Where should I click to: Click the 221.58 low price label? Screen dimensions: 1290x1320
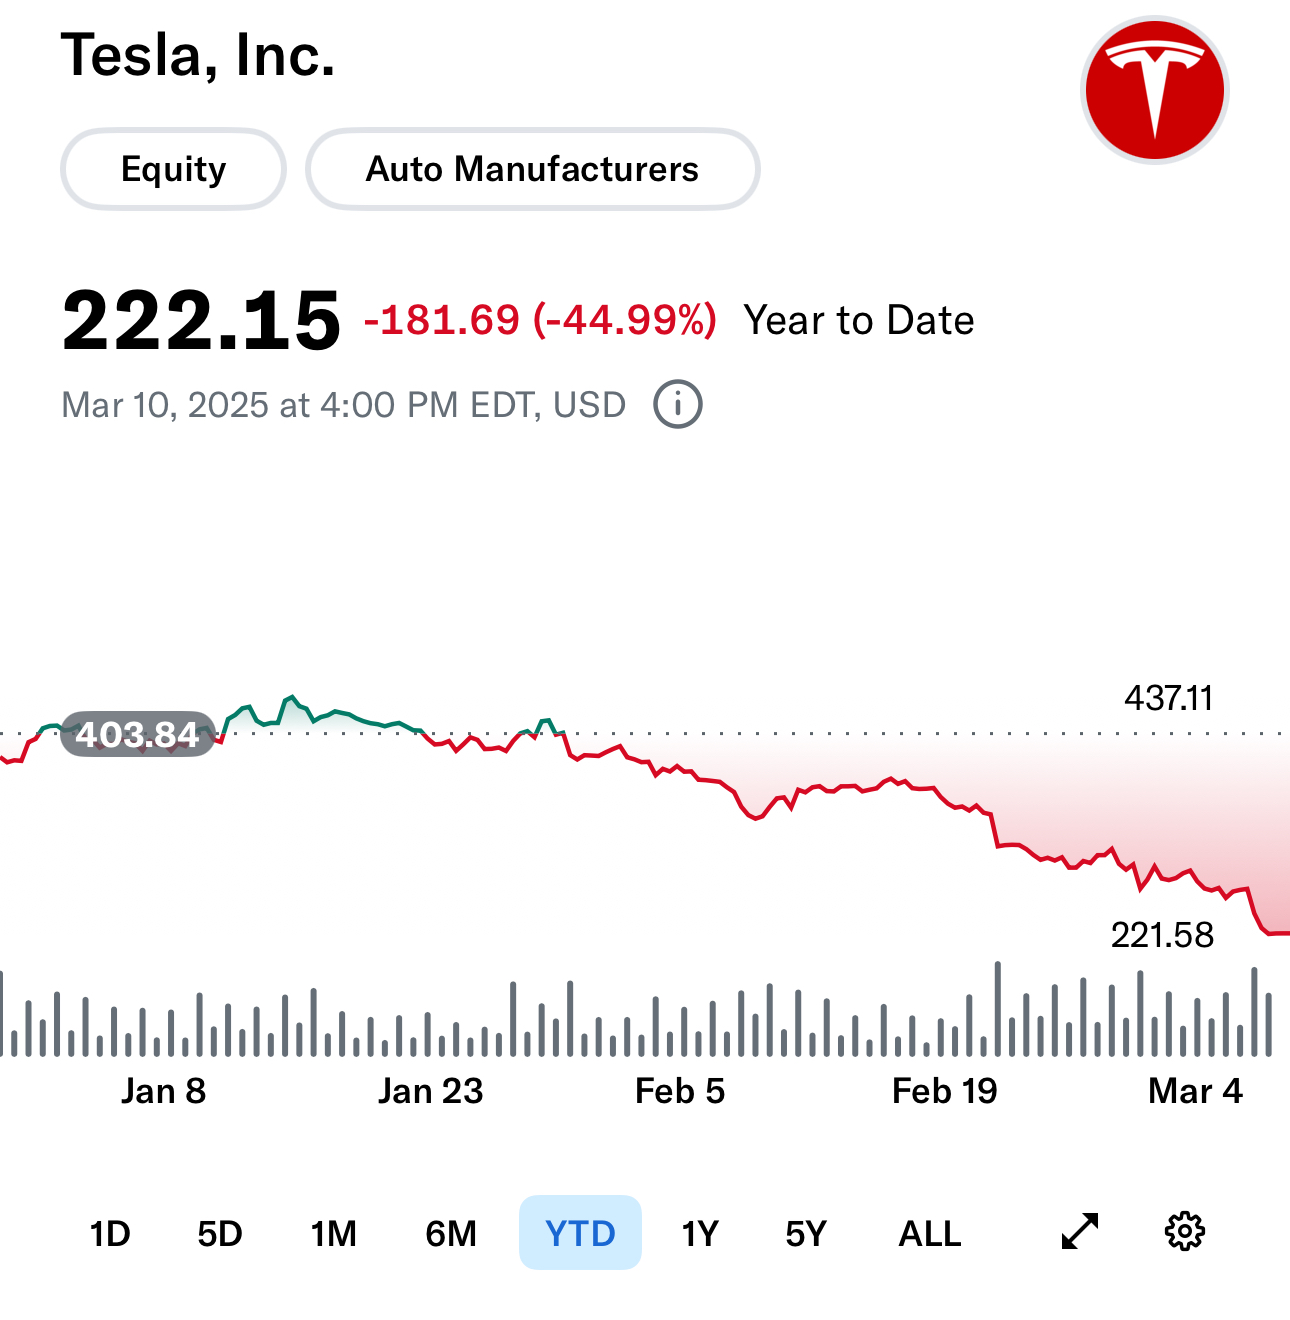(x=1162, y=935)
